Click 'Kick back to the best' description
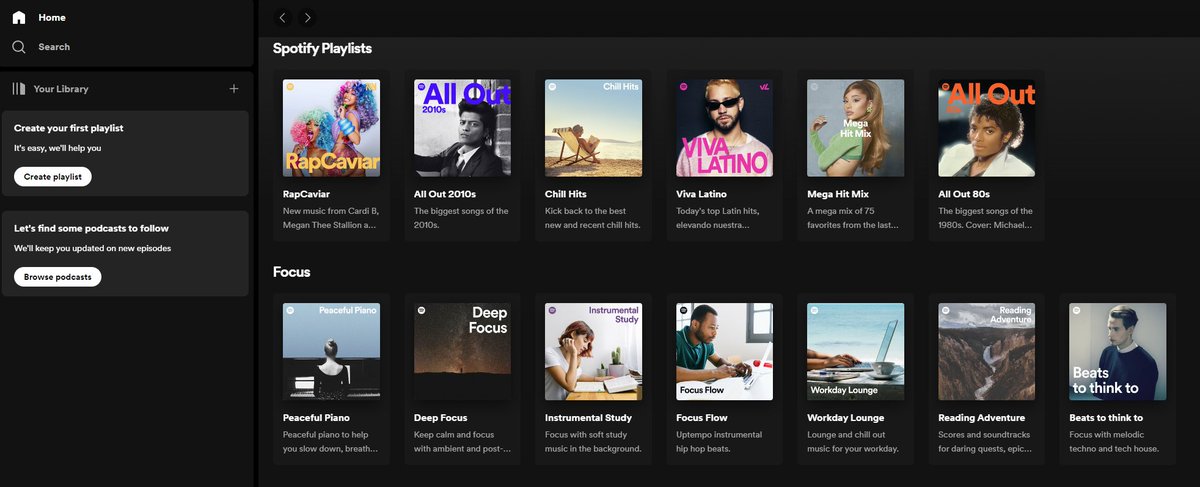This screenshot has height=487, width=1200. [593, 218]
